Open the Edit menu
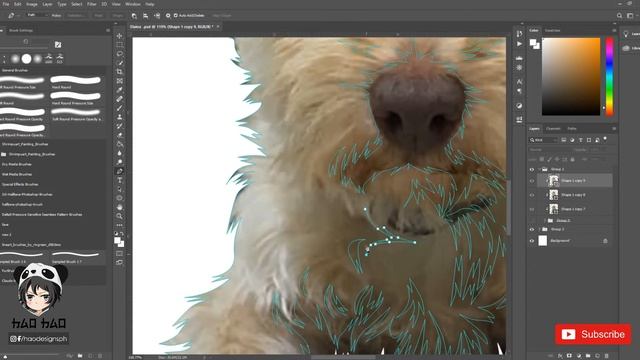This screenshot has height=360, width=640. 18,4
